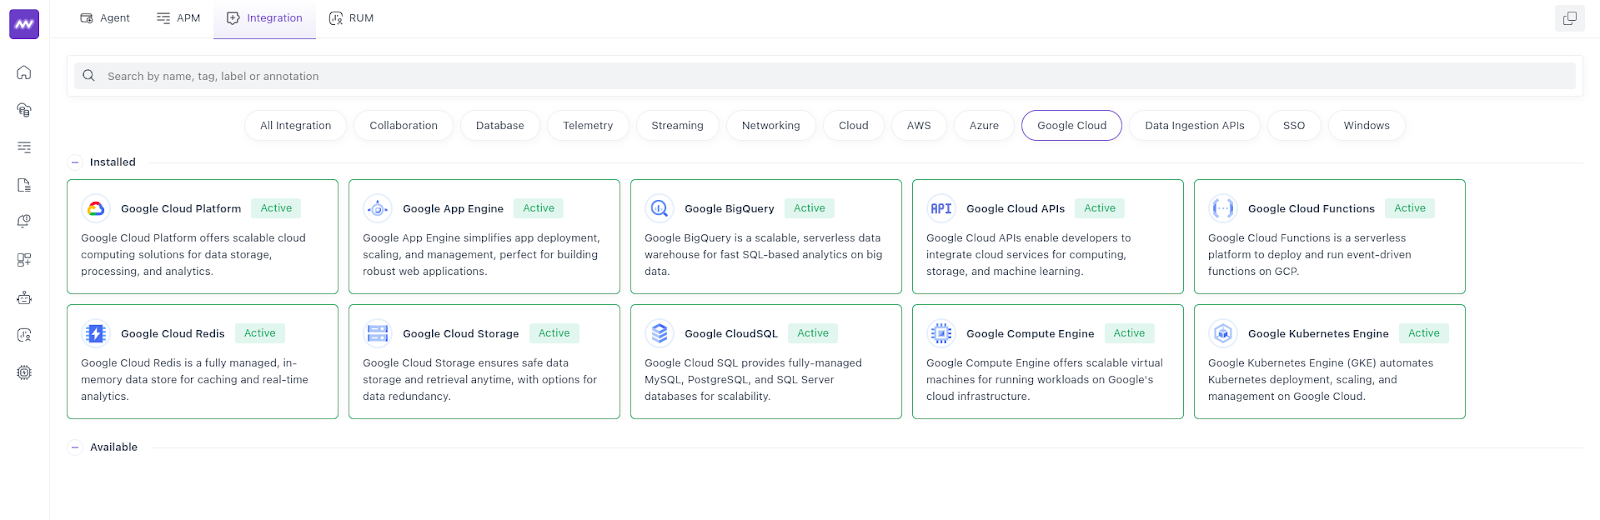Click Active badge on Google Compute Engine
The image size is (1600, 520).
pos(1129,333)
